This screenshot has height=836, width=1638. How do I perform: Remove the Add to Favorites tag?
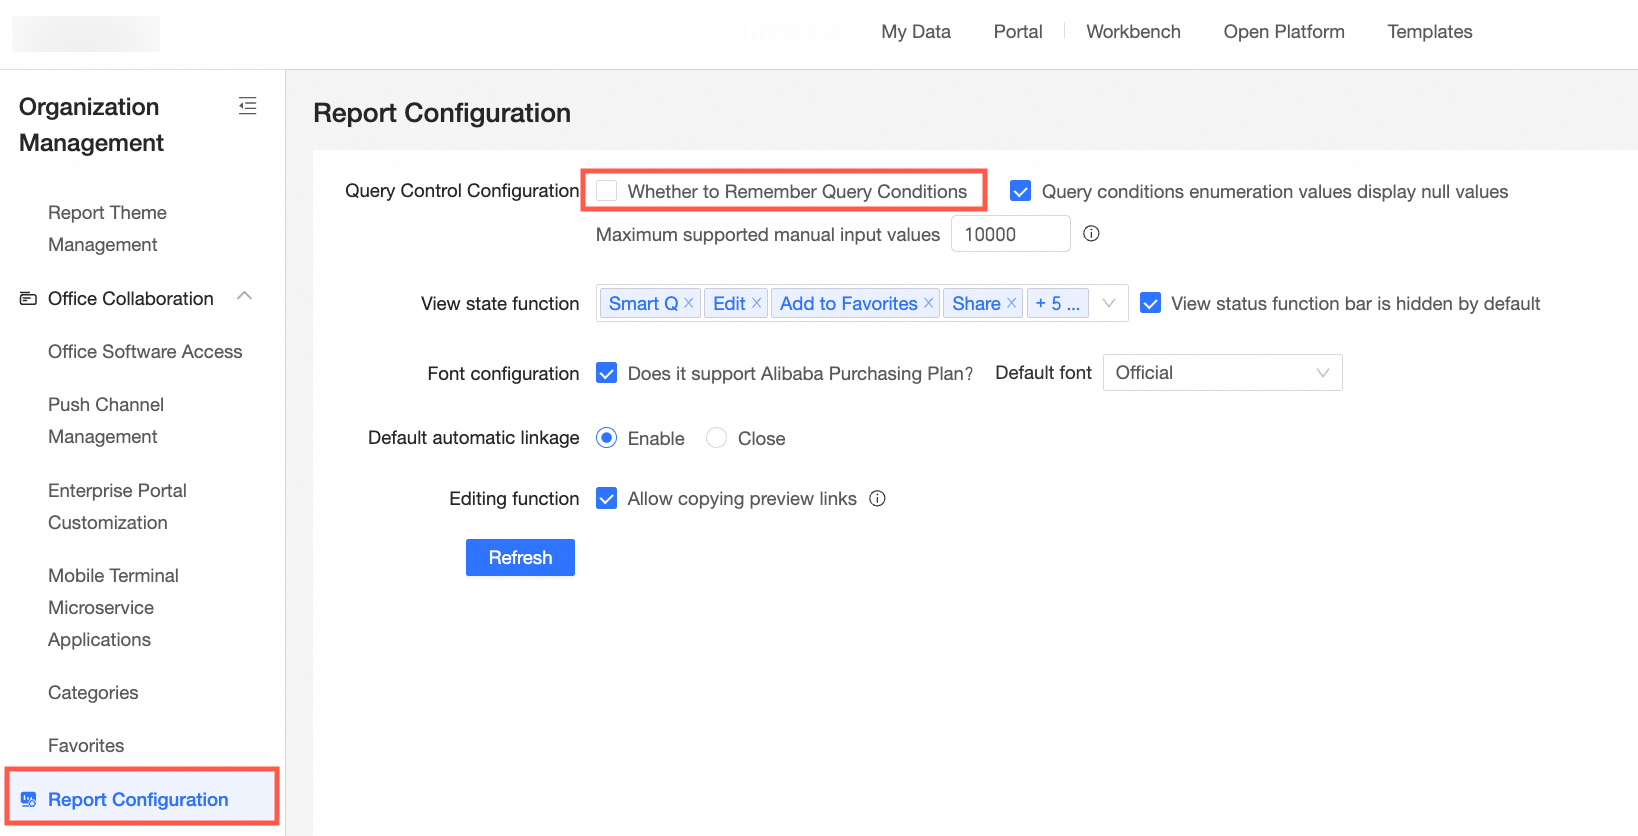pos(928,303)
